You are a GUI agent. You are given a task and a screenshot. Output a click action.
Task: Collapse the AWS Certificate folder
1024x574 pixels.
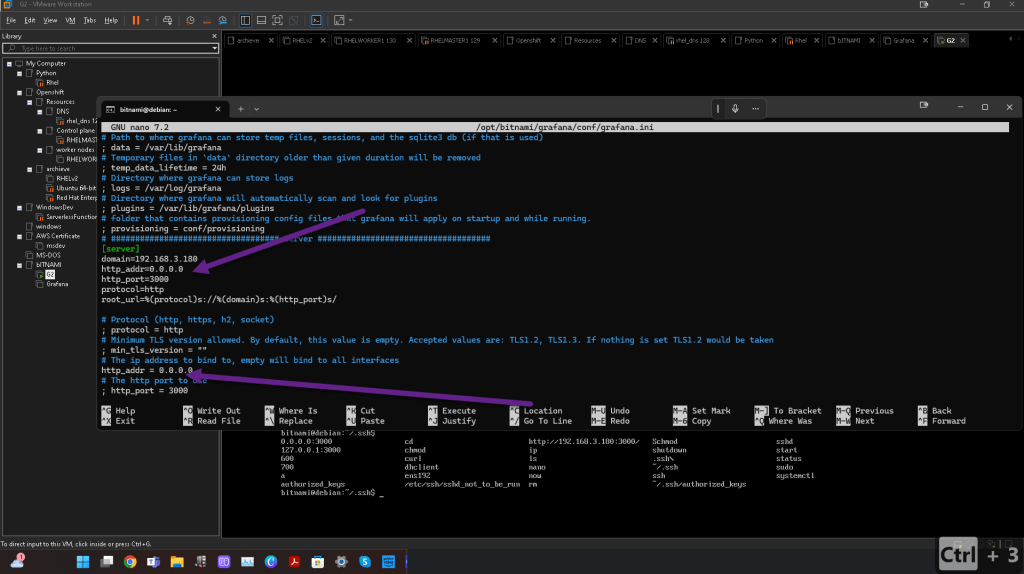coord(20,236)
